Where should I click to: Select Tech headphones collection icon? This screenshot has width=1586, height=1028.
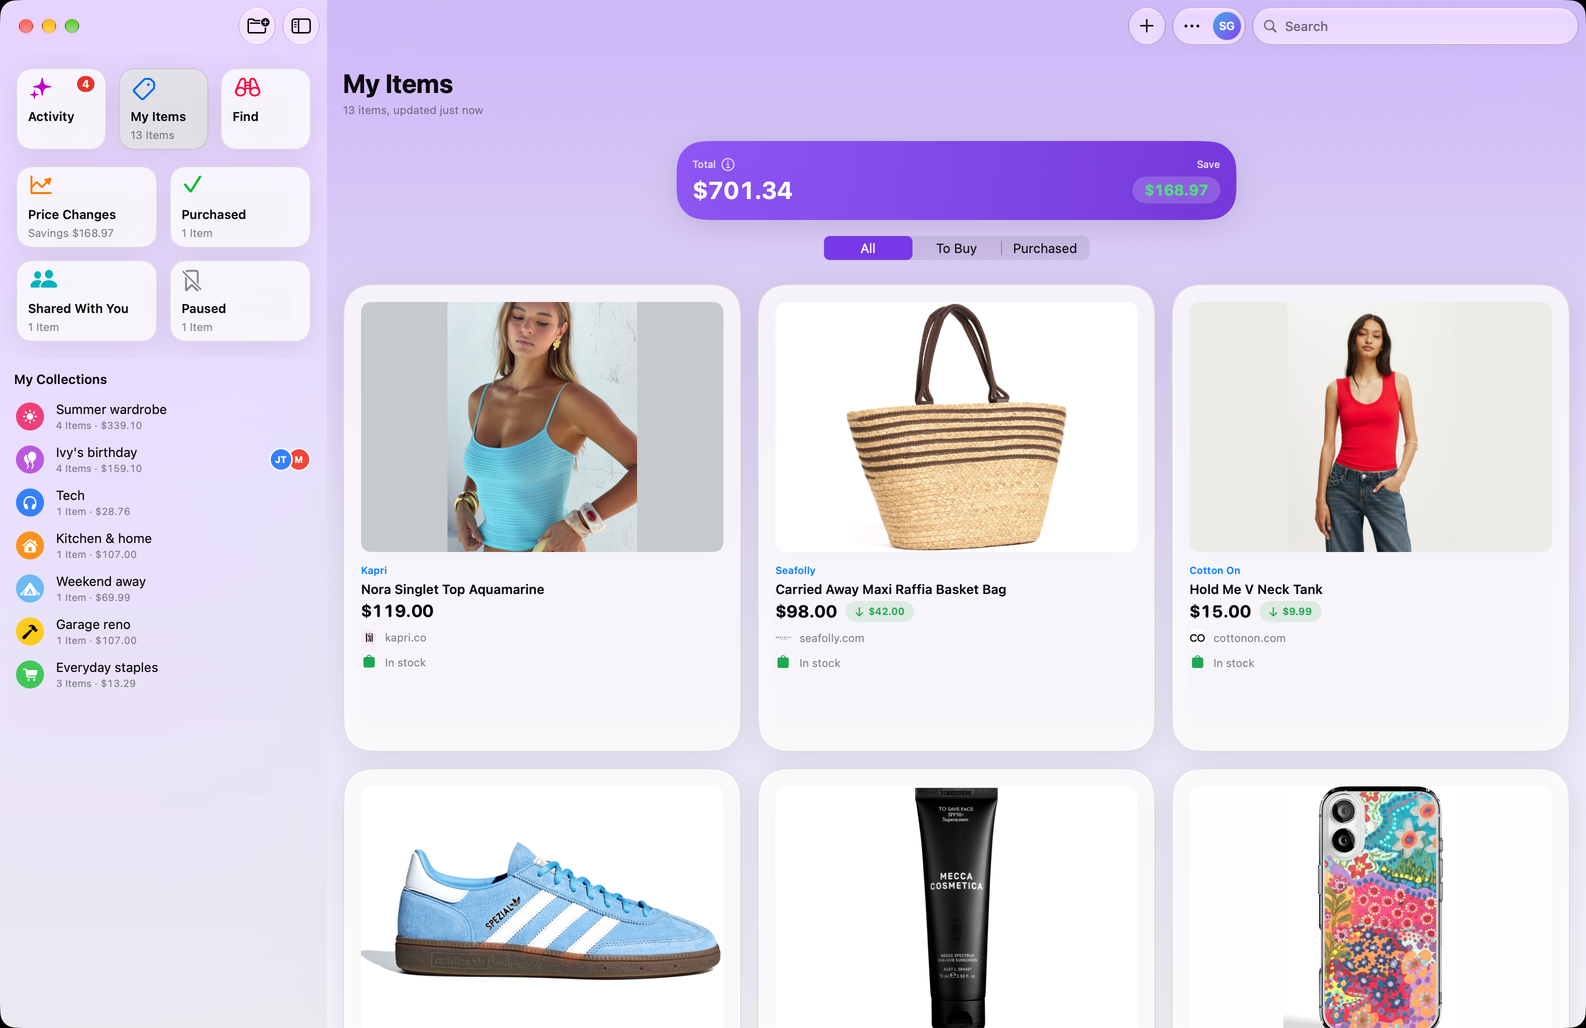click(30, 502)
